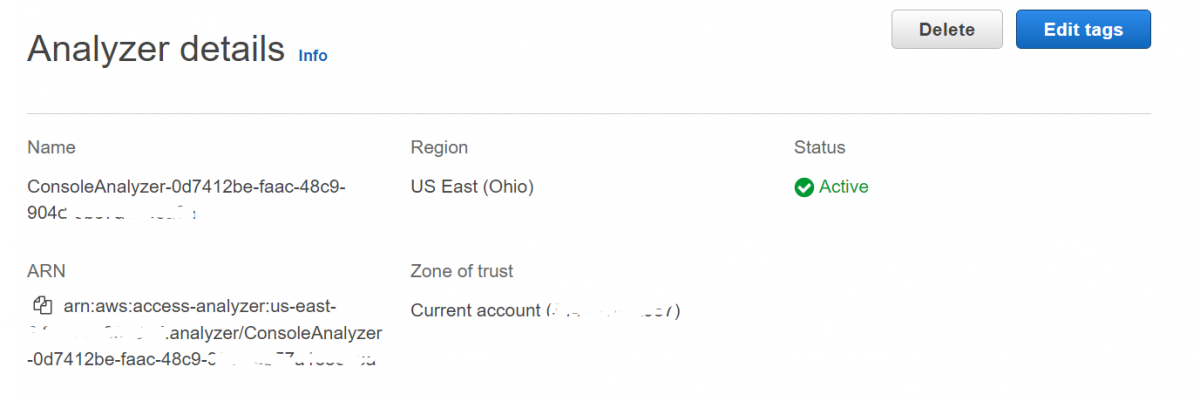Viewport: 1200px width, 401px height.
Task: Select the arn:aws:access-analyzer ARN text
Action: (200, 305)
